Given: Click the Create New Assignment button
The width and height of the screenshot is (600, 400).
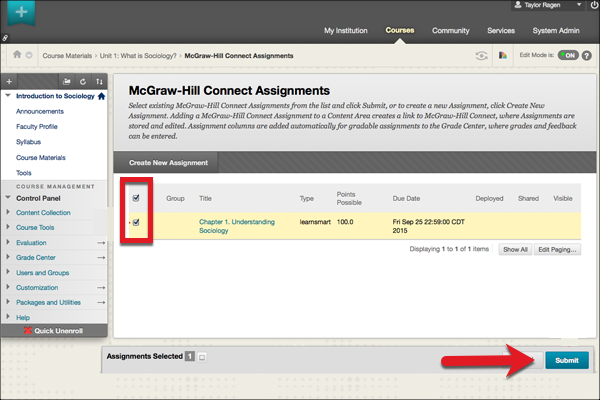Looking at the screenshot, I should click(x=168, y=162).
